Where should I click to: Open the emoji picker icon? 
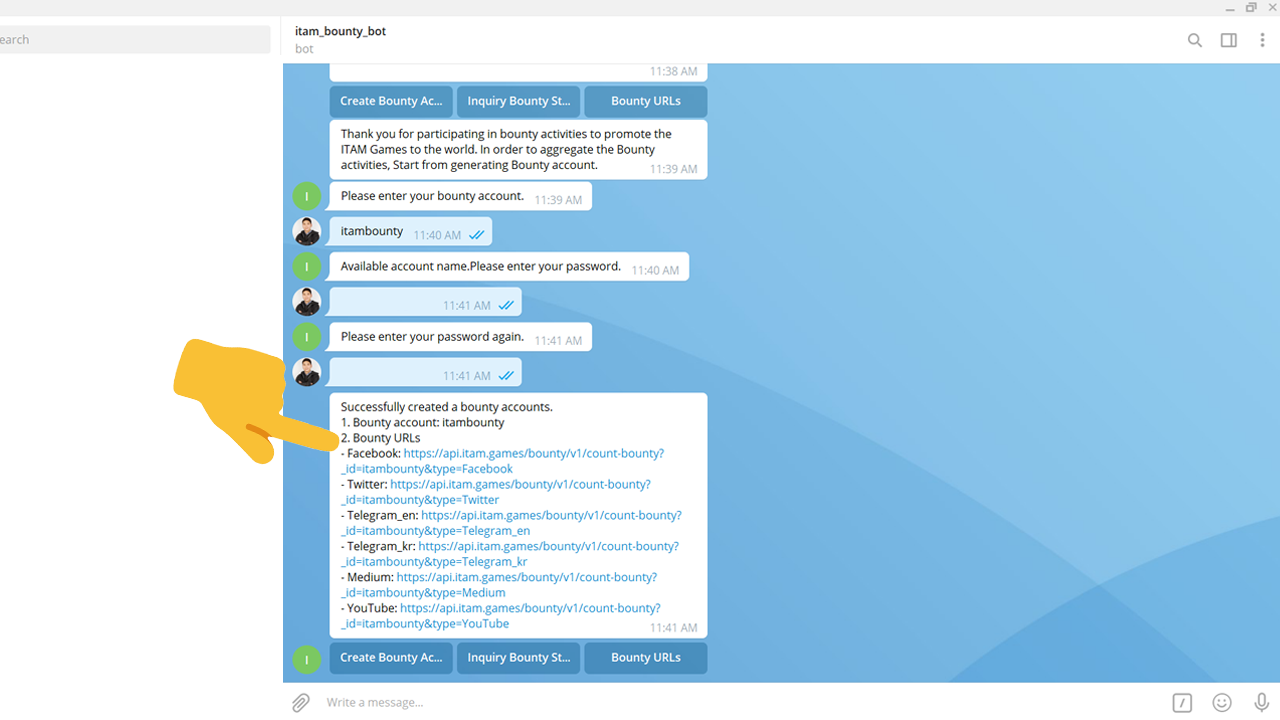(1222, 703)
